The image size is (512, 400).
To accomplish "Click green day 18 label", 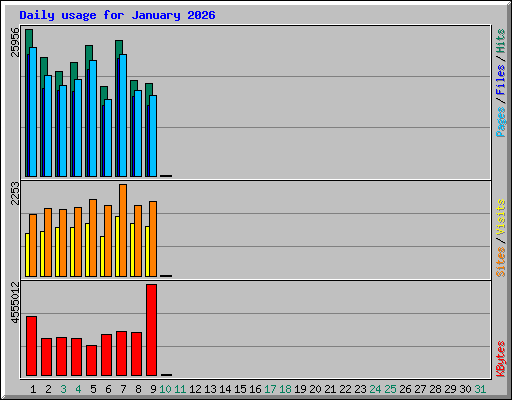I will (x=285, y=389).
